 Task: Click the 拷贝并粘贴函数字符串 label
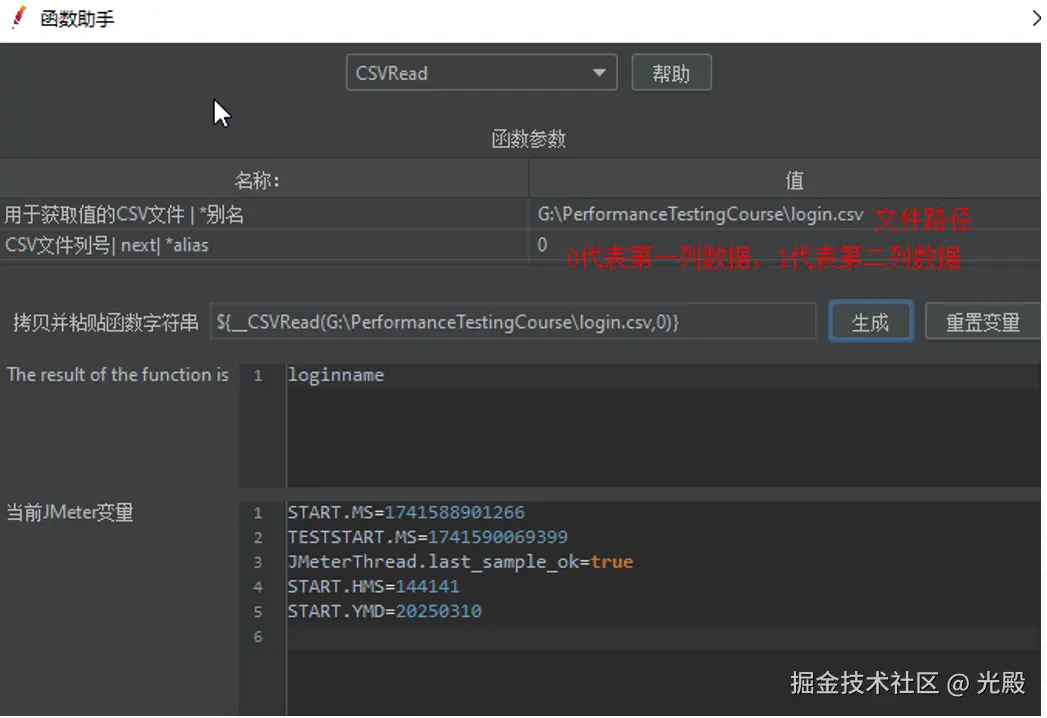coord(106,323)
